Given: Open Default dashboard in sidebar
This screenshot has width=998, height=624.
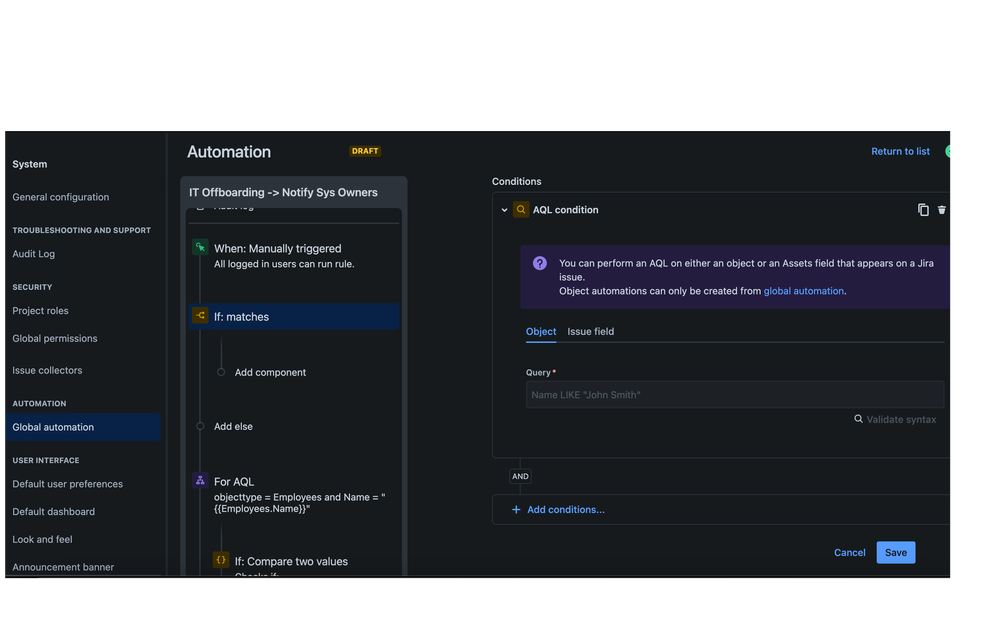Looking at the screenshot, I should click(53, 511).
